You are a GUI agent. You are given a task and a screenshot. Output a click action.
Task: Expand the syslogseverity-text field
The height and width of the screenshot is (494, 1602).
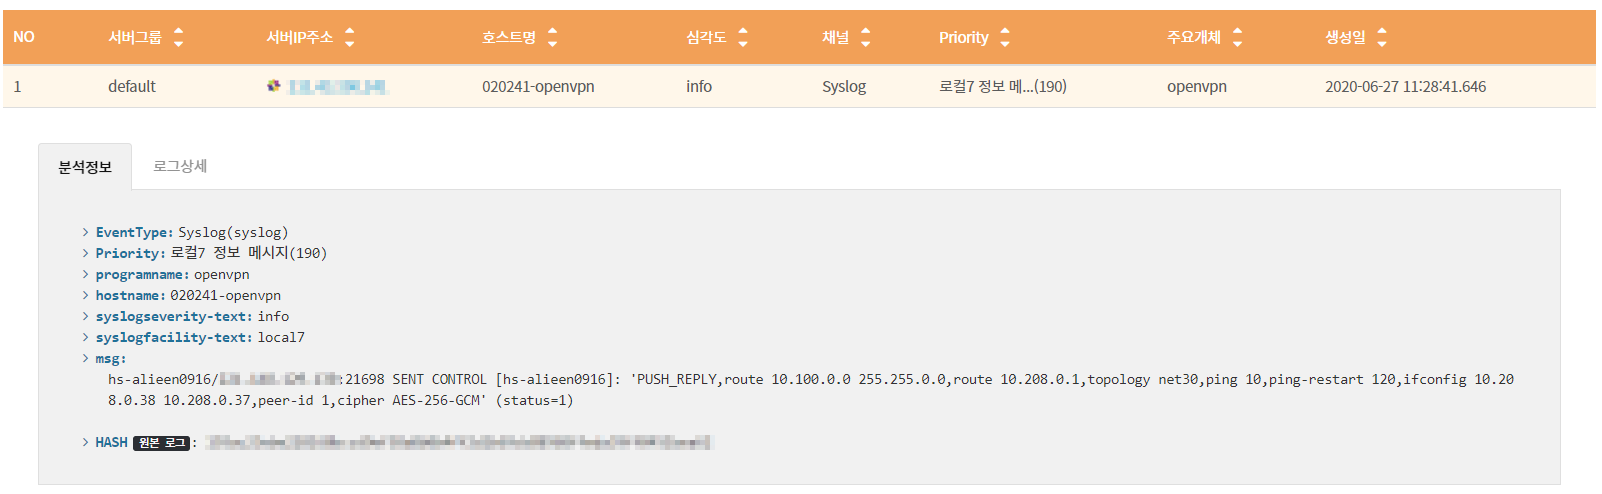coord(86,316)
